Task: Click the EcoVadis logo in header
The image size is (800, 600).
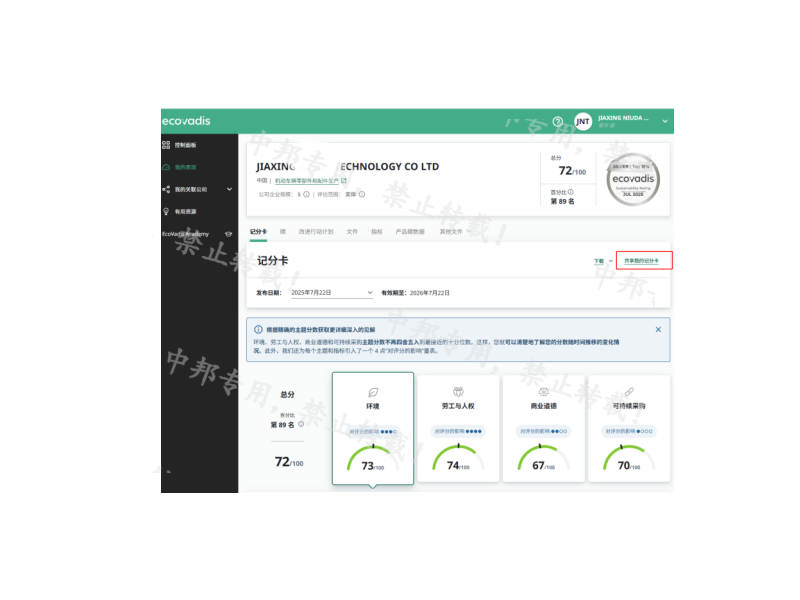Action: (185, 121)
